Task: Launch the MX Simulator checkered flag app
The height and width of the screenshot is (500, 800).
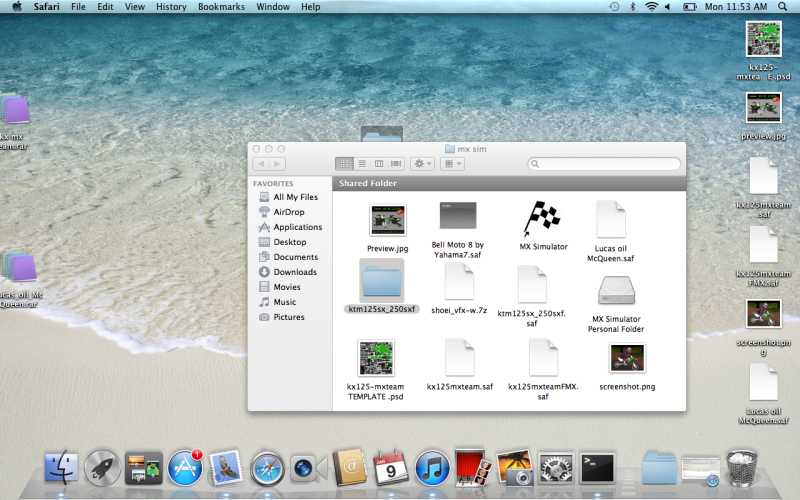Action: (542, 218)
